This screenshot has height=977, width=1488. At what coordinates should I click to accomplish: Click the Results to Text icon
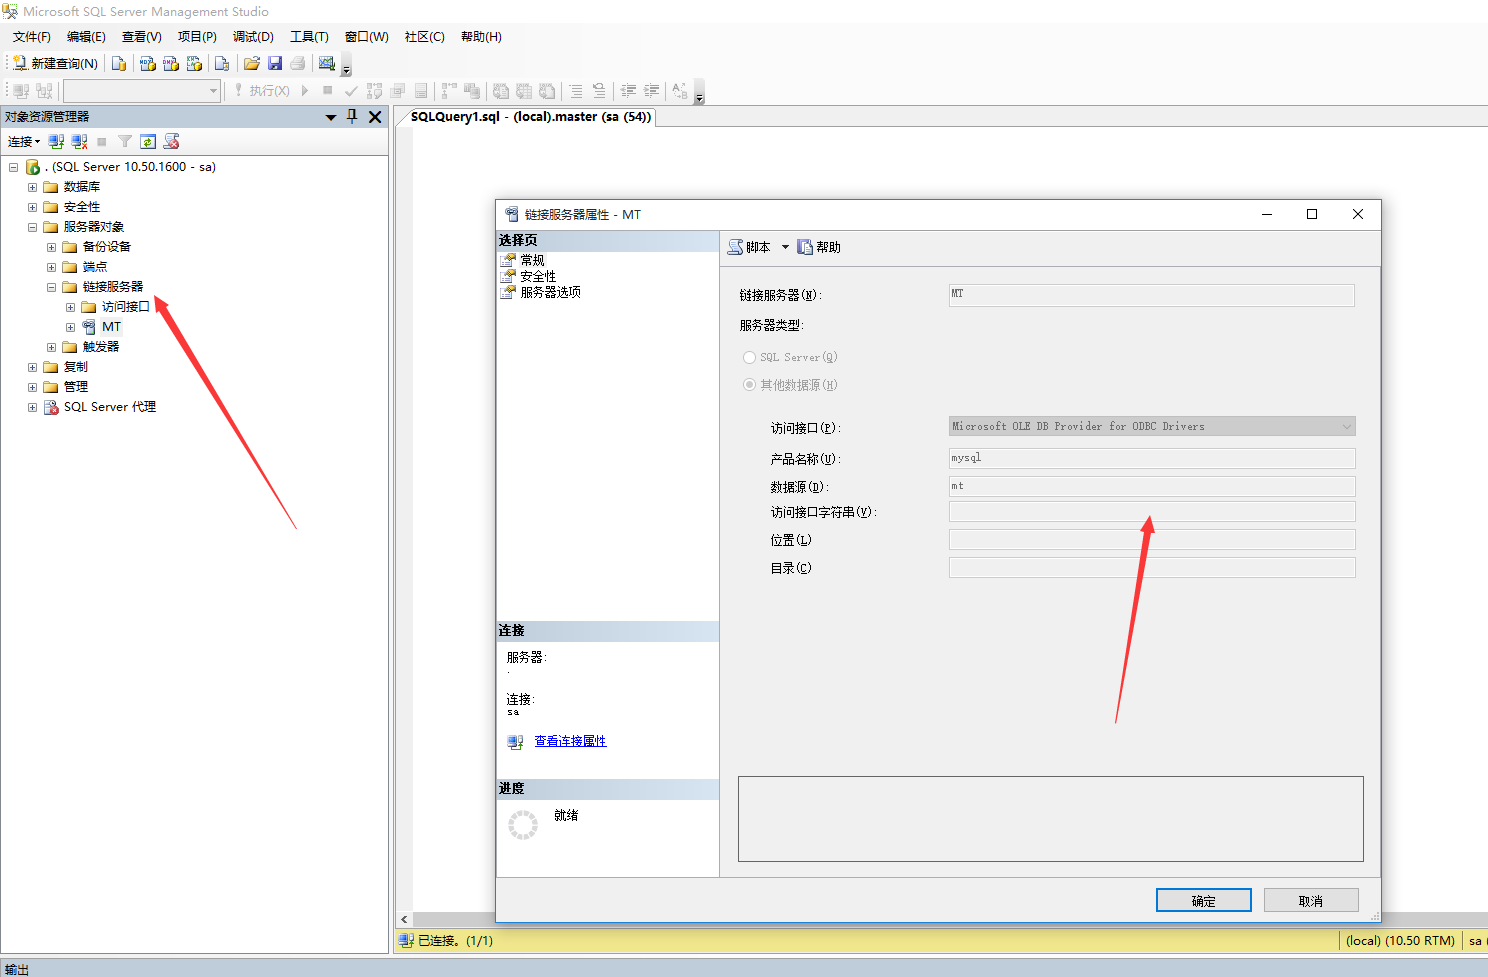(x=501, y=91)
